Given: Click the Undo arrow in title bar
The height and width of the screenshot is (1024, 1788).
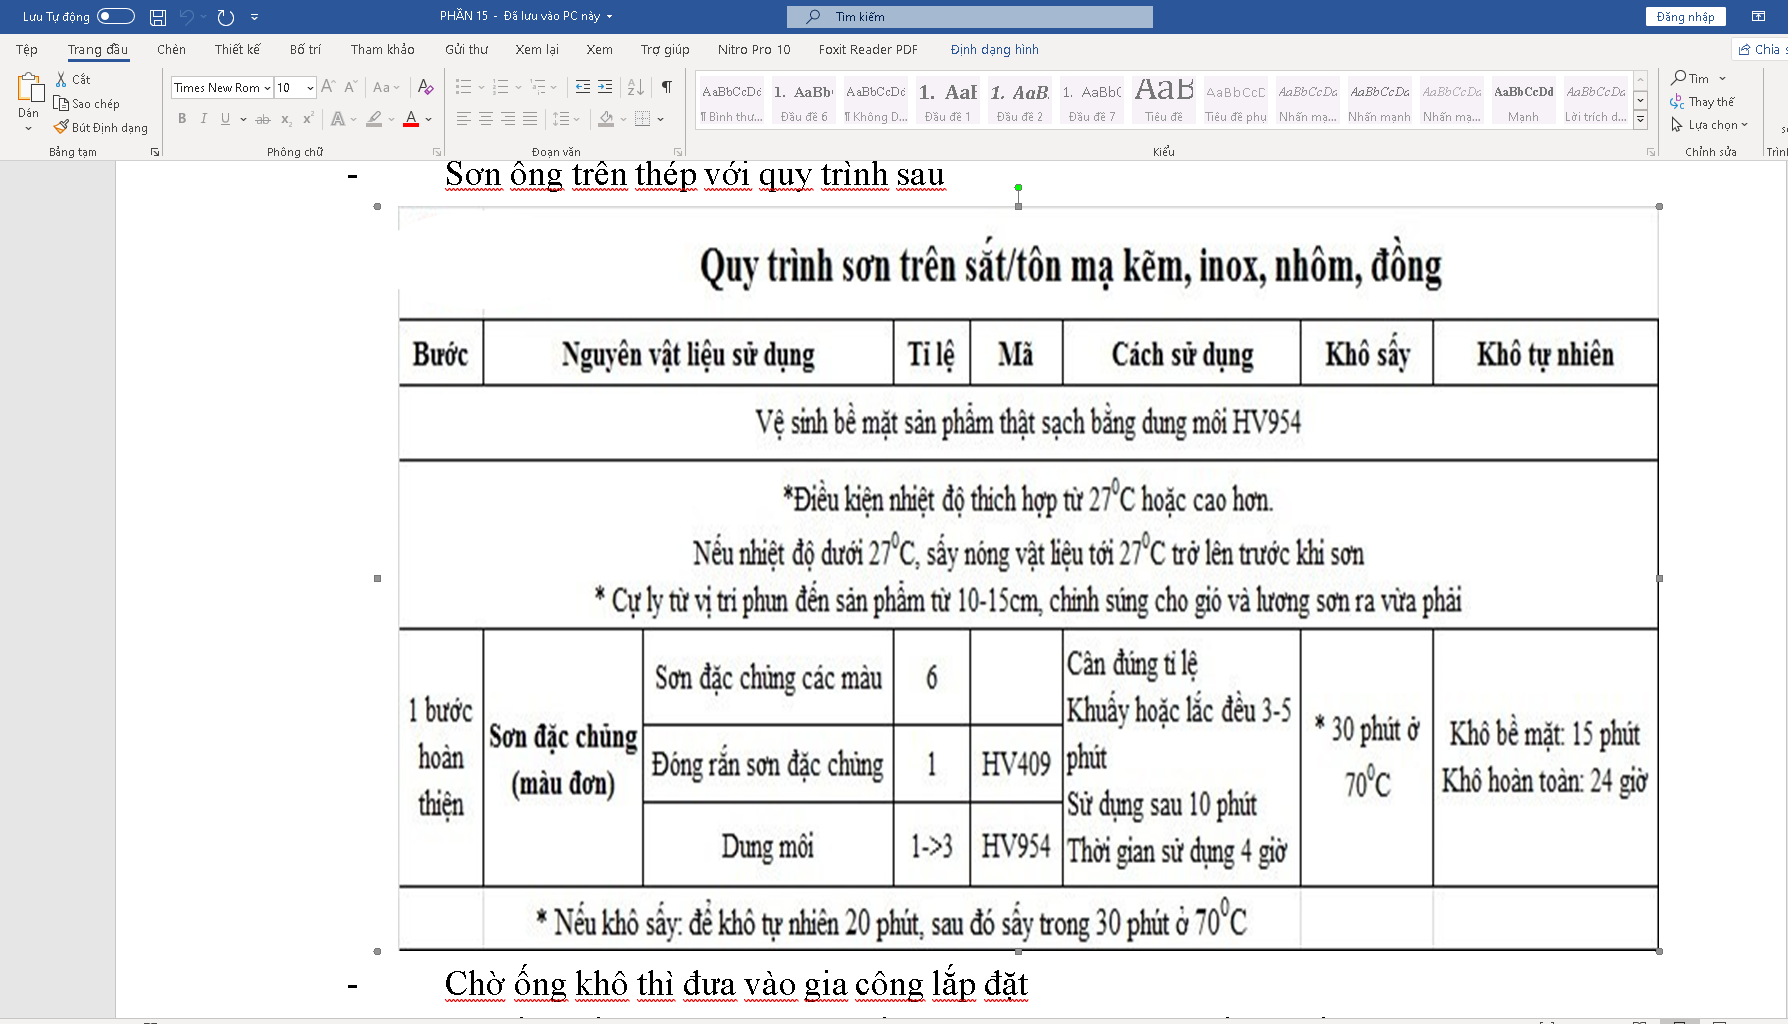Looking at the screenshot, I should pyautogui.click(x=186, y=17).
